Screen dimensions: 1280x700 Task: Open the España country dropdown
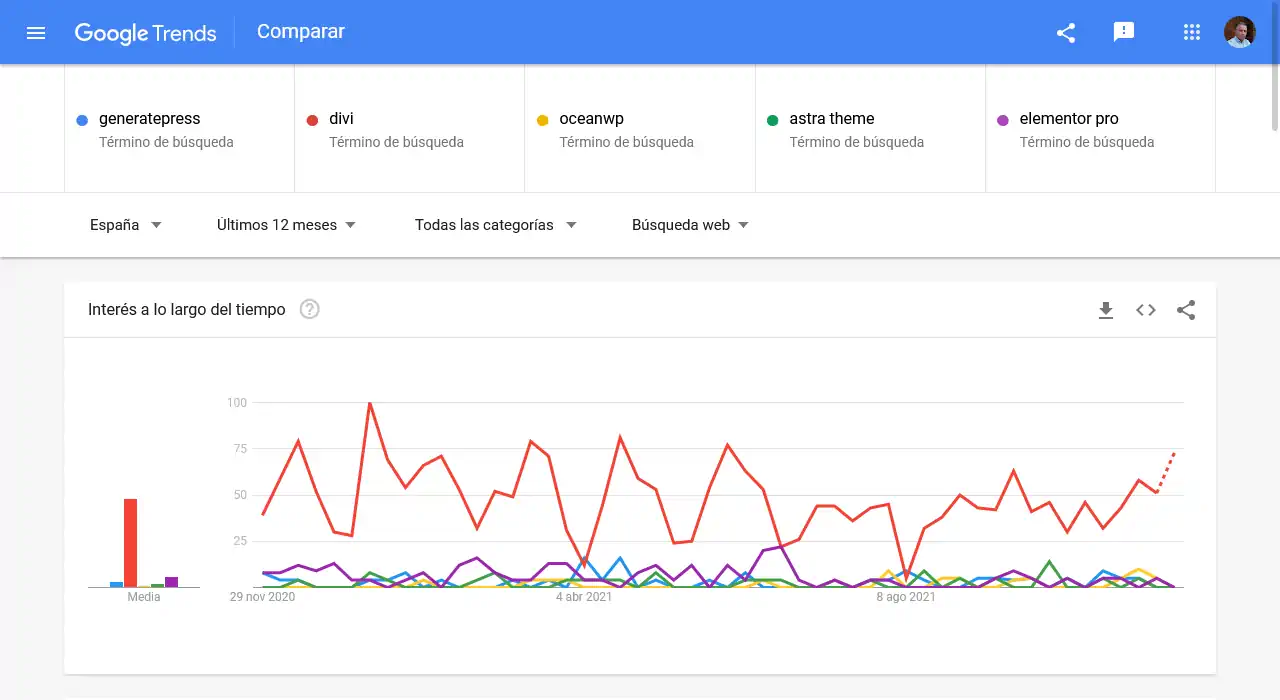coord(125,225)
